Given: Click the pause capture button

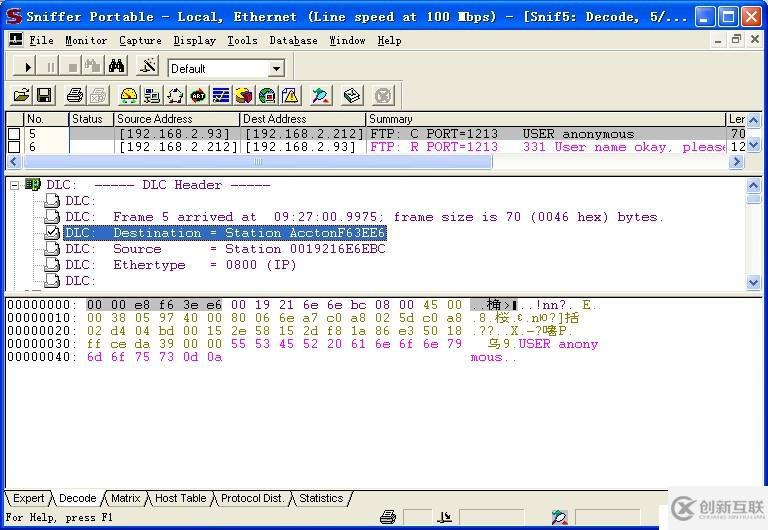Looking at the screenshot, I should pos(50,66).
